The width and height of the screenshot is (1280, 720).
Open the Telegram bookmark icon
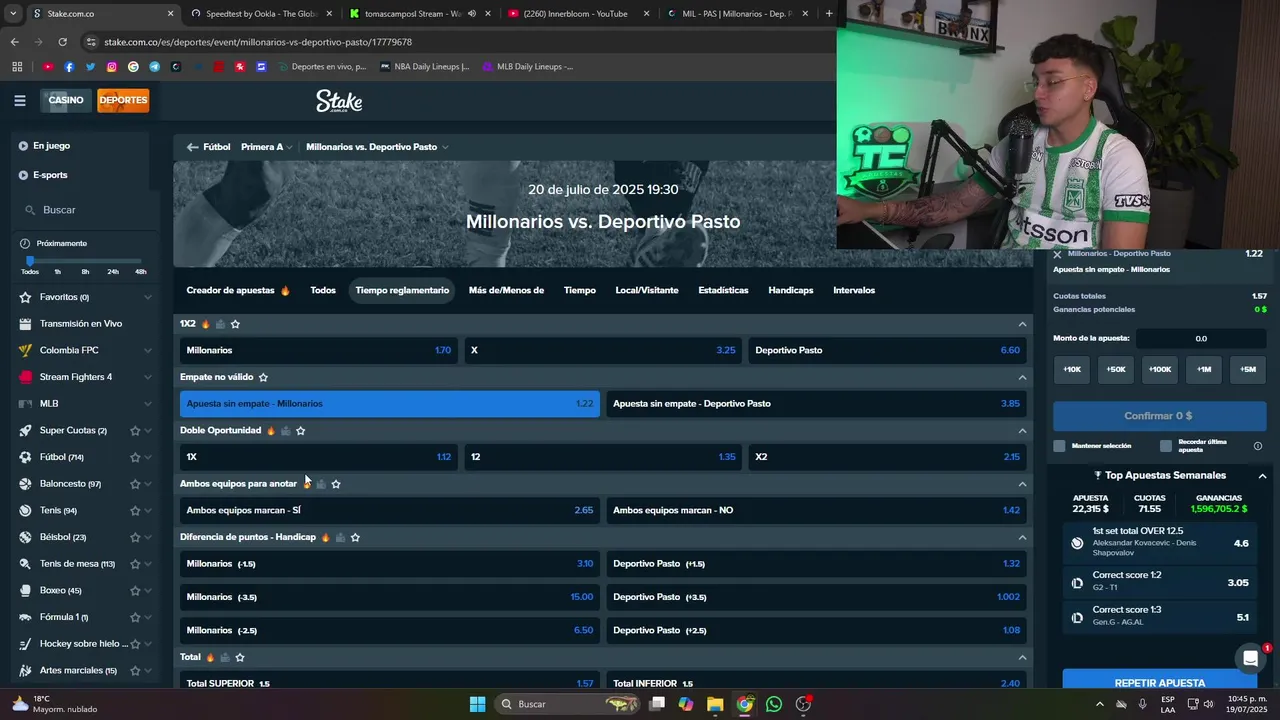coord(155,67)
